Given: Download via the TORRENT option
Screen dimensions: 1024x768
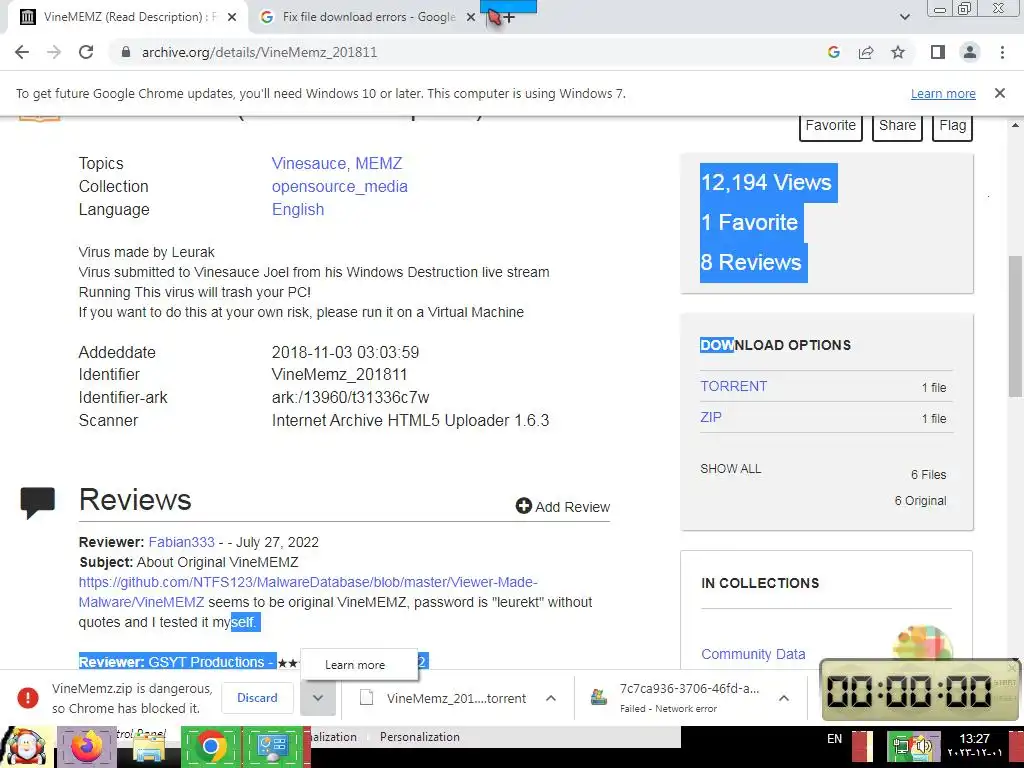Looking at the screenshot, I should click(733, 386).
